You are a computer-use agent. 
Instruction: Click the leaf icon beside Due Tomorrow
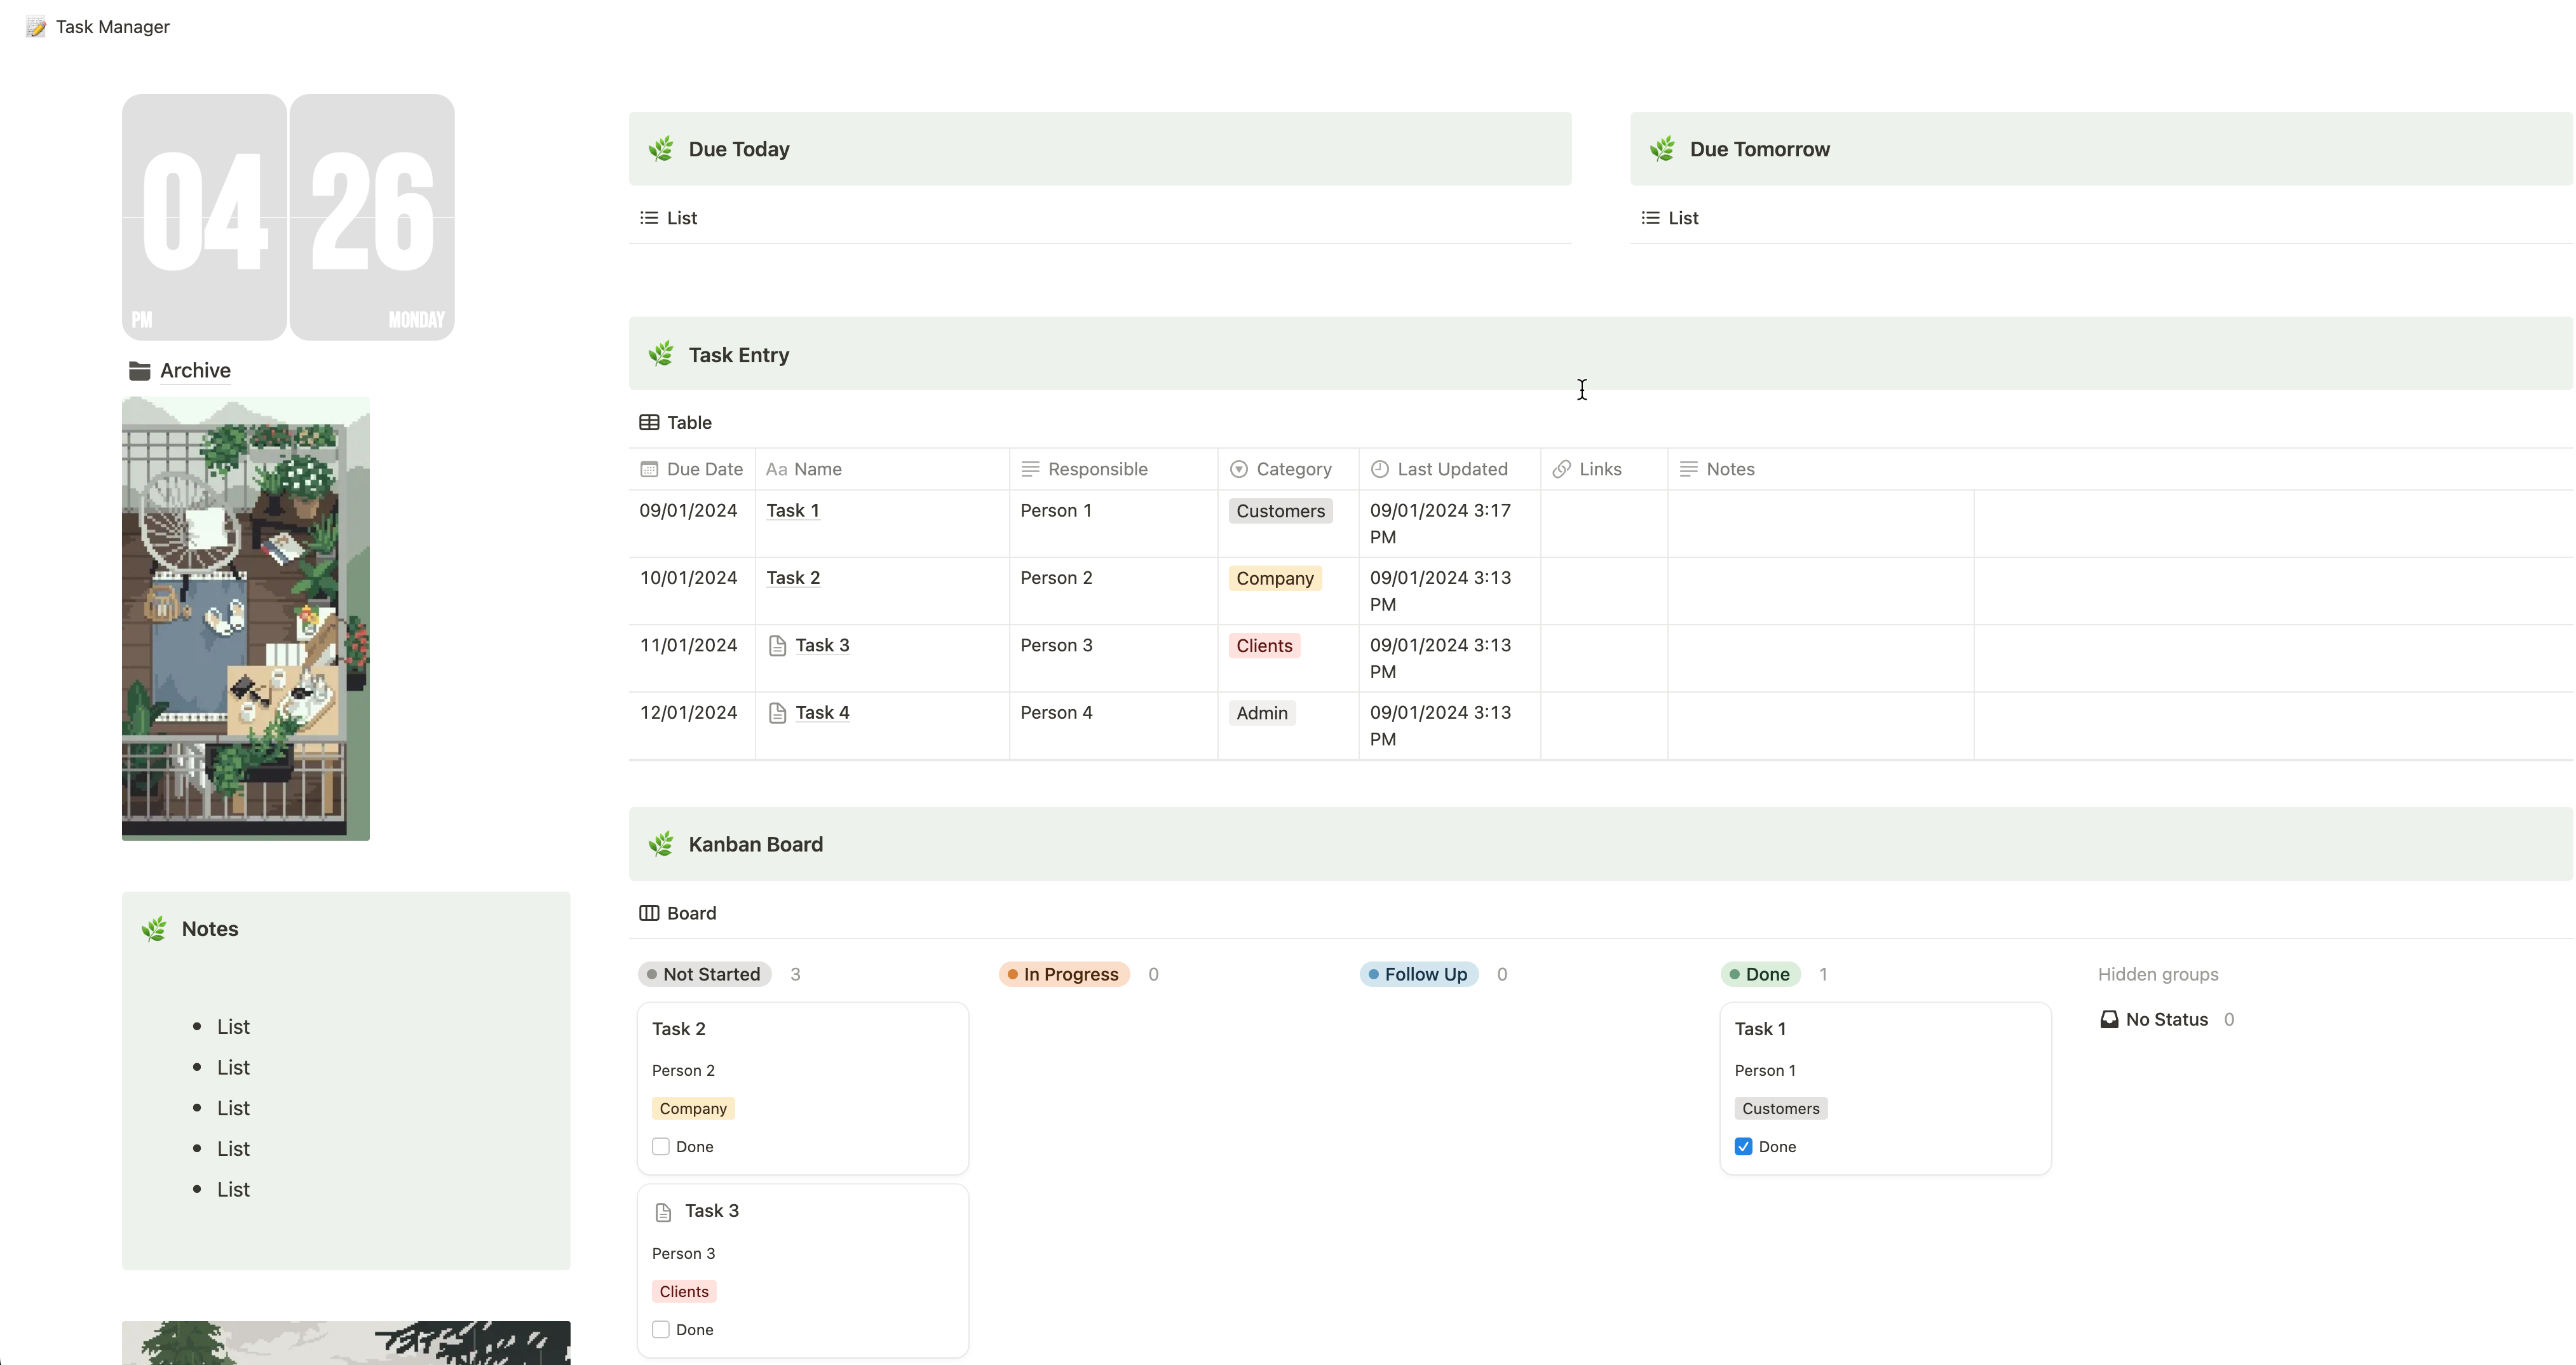(1662, 149)
